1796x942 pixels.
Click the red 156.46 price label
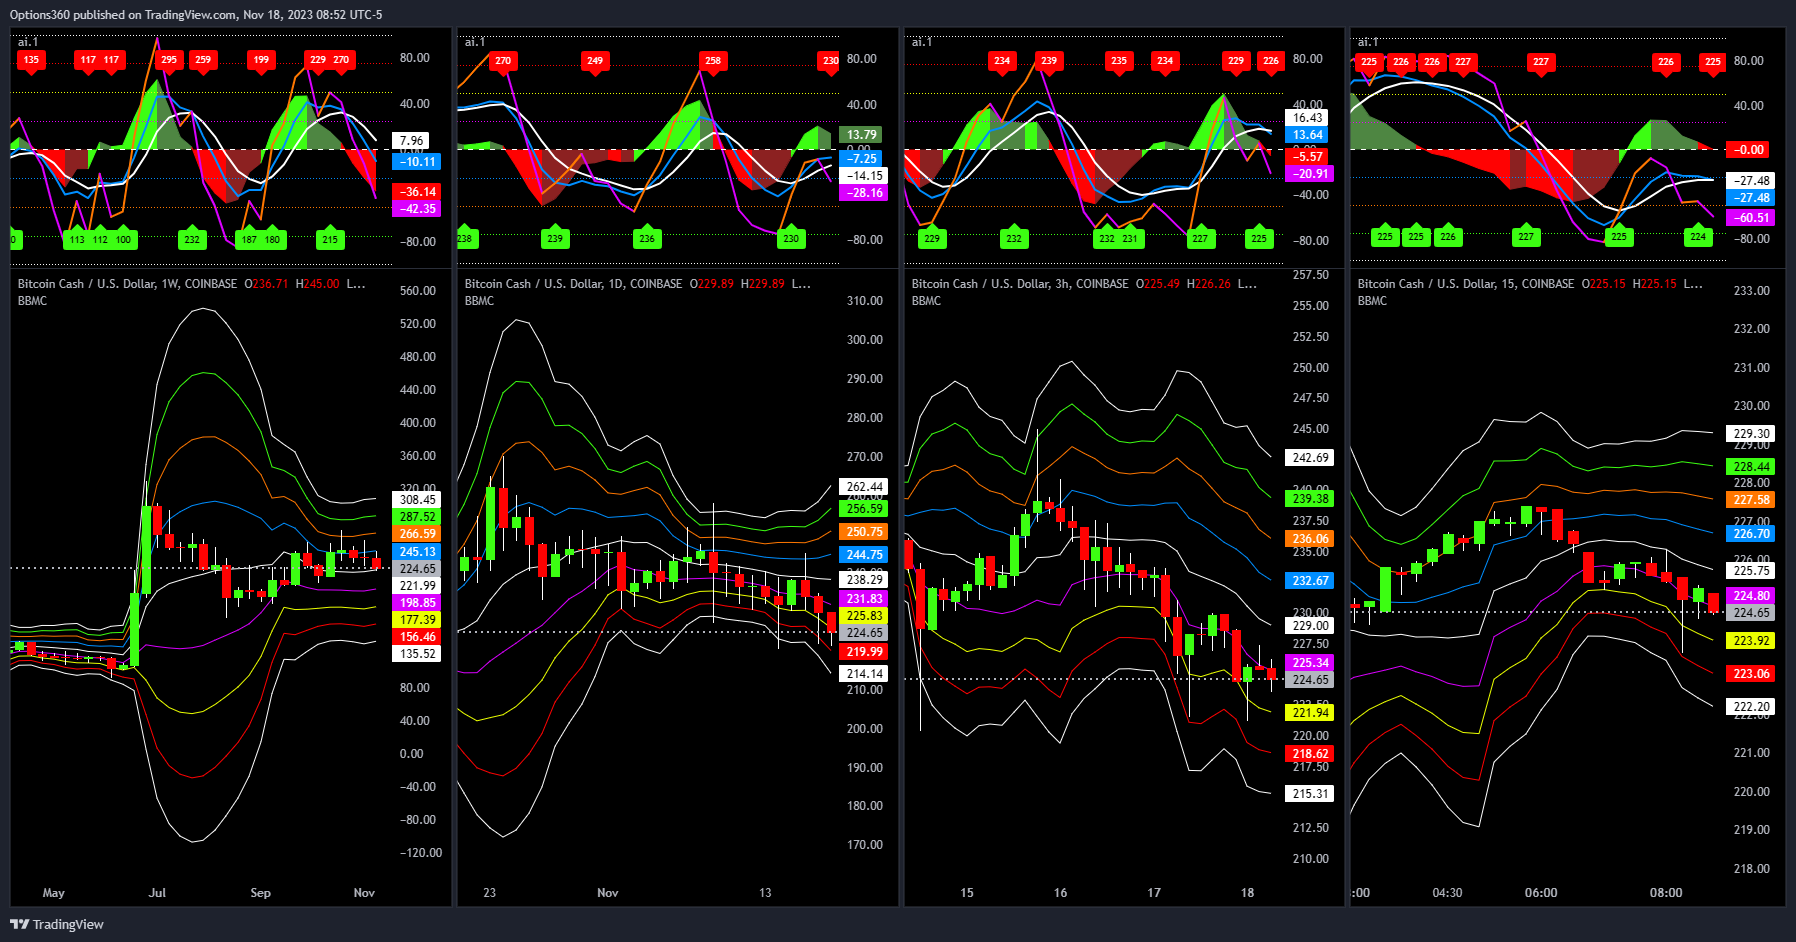click(x=417, y=637)
